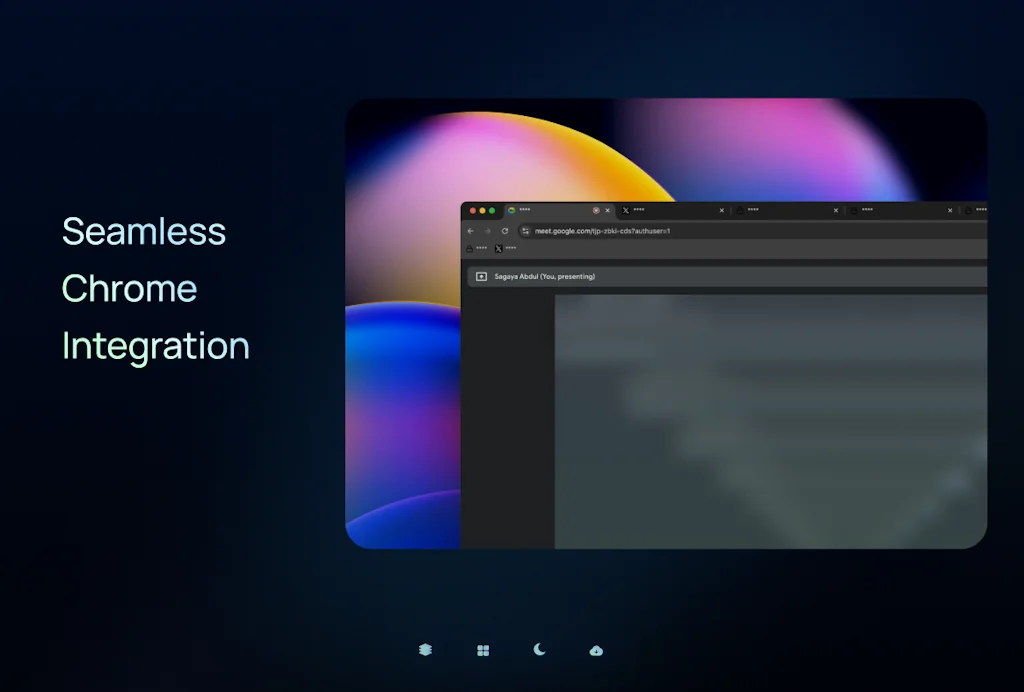The width and height of the screenshot is (1024, 692).
Task: Click the Google favicon on the active tab
Action: (511, 210)
